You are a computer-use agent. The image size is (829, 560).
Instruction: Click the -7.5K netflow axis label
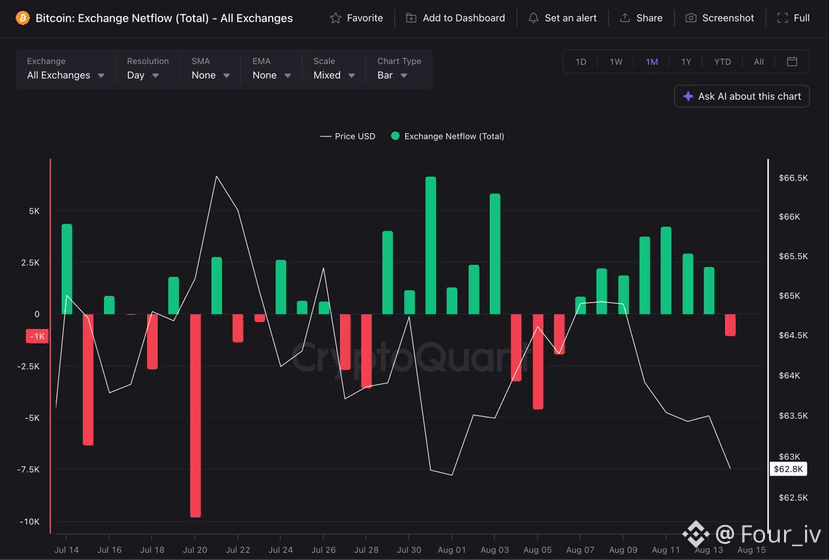click(x=29, y=470)
